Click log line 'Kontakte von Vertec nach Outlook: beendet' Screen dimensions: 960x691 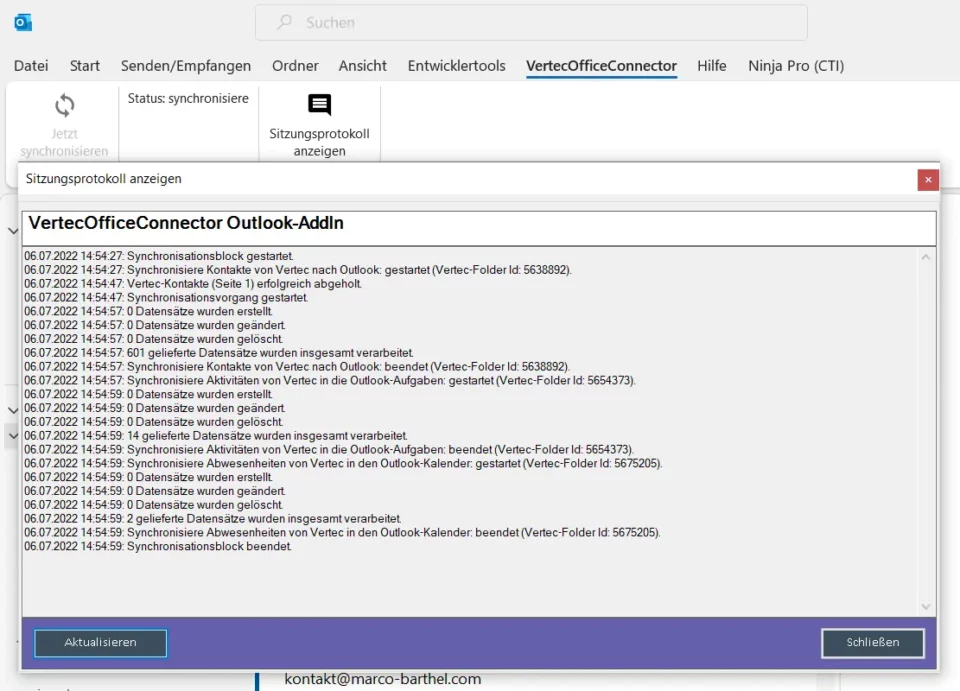tap(297, 367)
